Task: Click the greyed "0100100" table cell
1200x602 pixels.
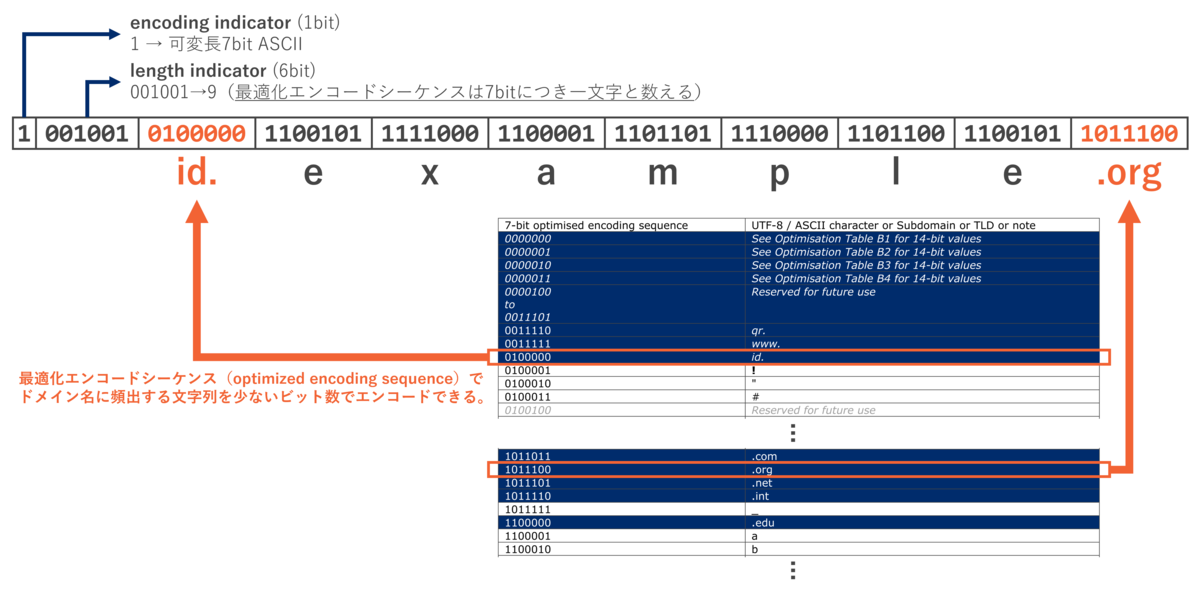Action: pos(526,409)
